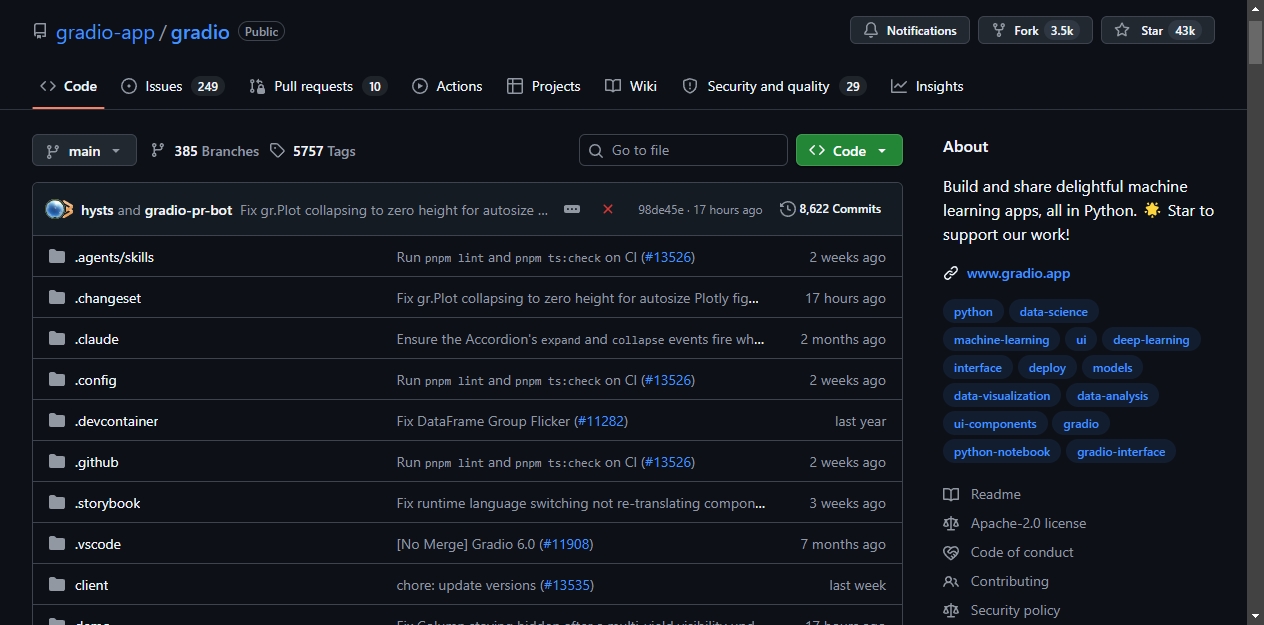
Task: Click the Notifications bell button
Action: click(910, 30)
